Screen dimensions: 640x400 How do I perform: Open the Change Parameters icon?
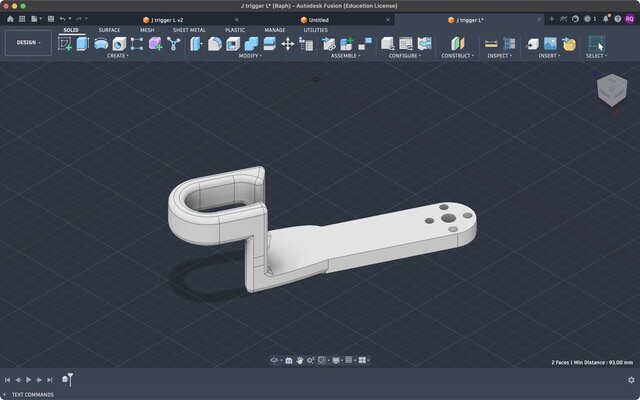pyautogui.click(x=306, y=44)
